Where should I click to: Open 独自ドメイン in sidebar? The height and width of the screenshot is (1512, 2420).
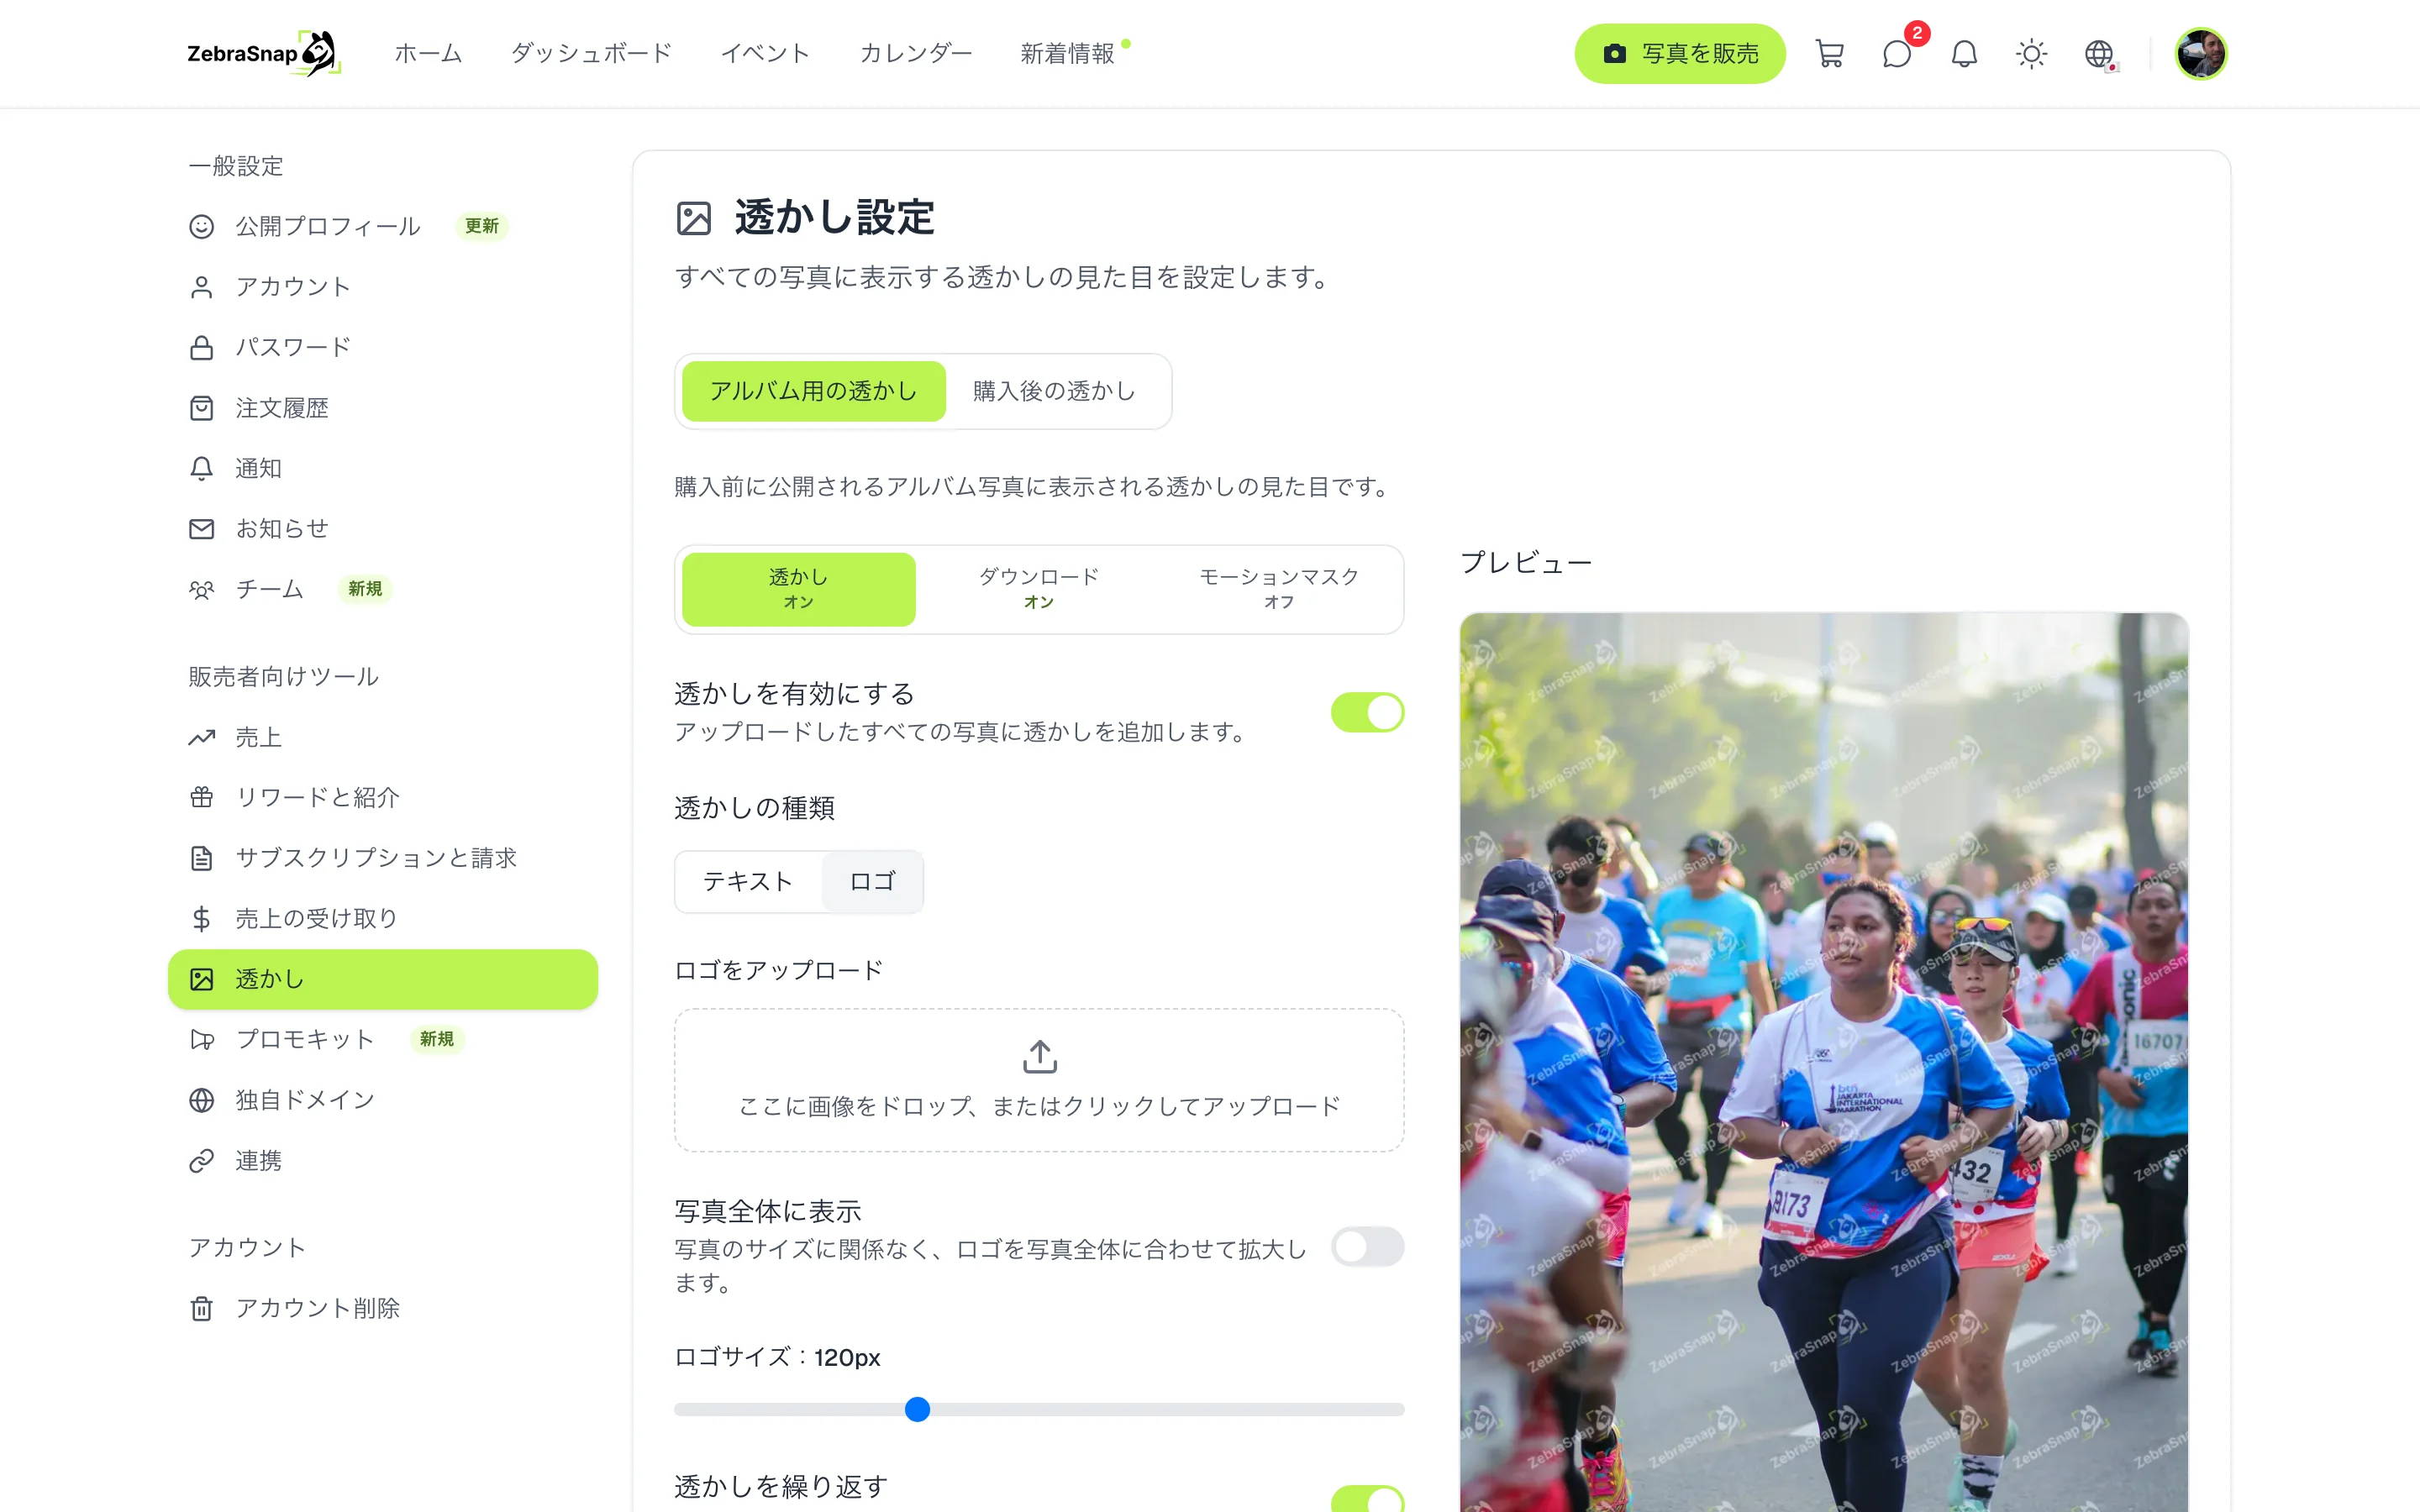pyautogui.click(x=383, y=1100)
